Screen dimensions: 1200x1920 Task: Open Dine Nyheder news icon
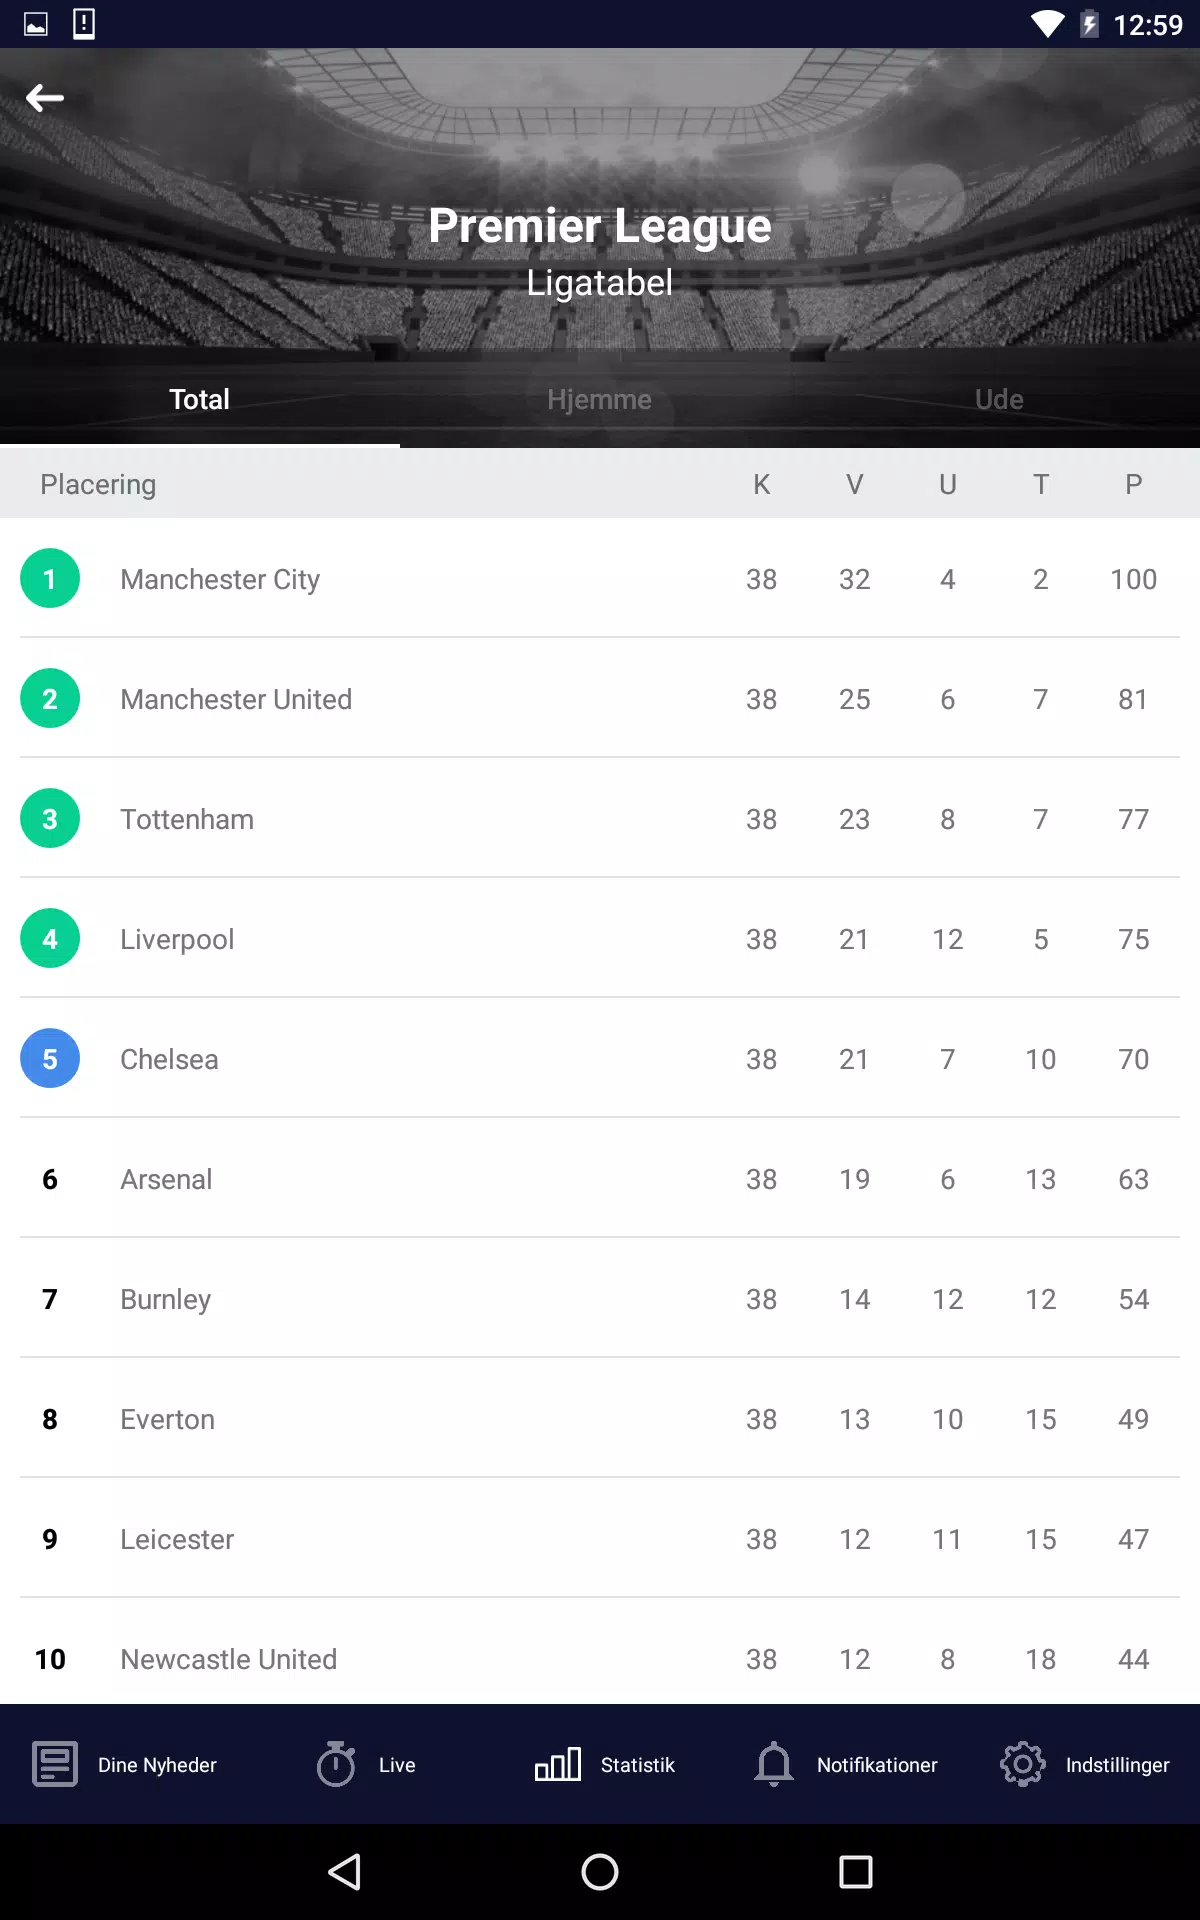click(55, 1764)
